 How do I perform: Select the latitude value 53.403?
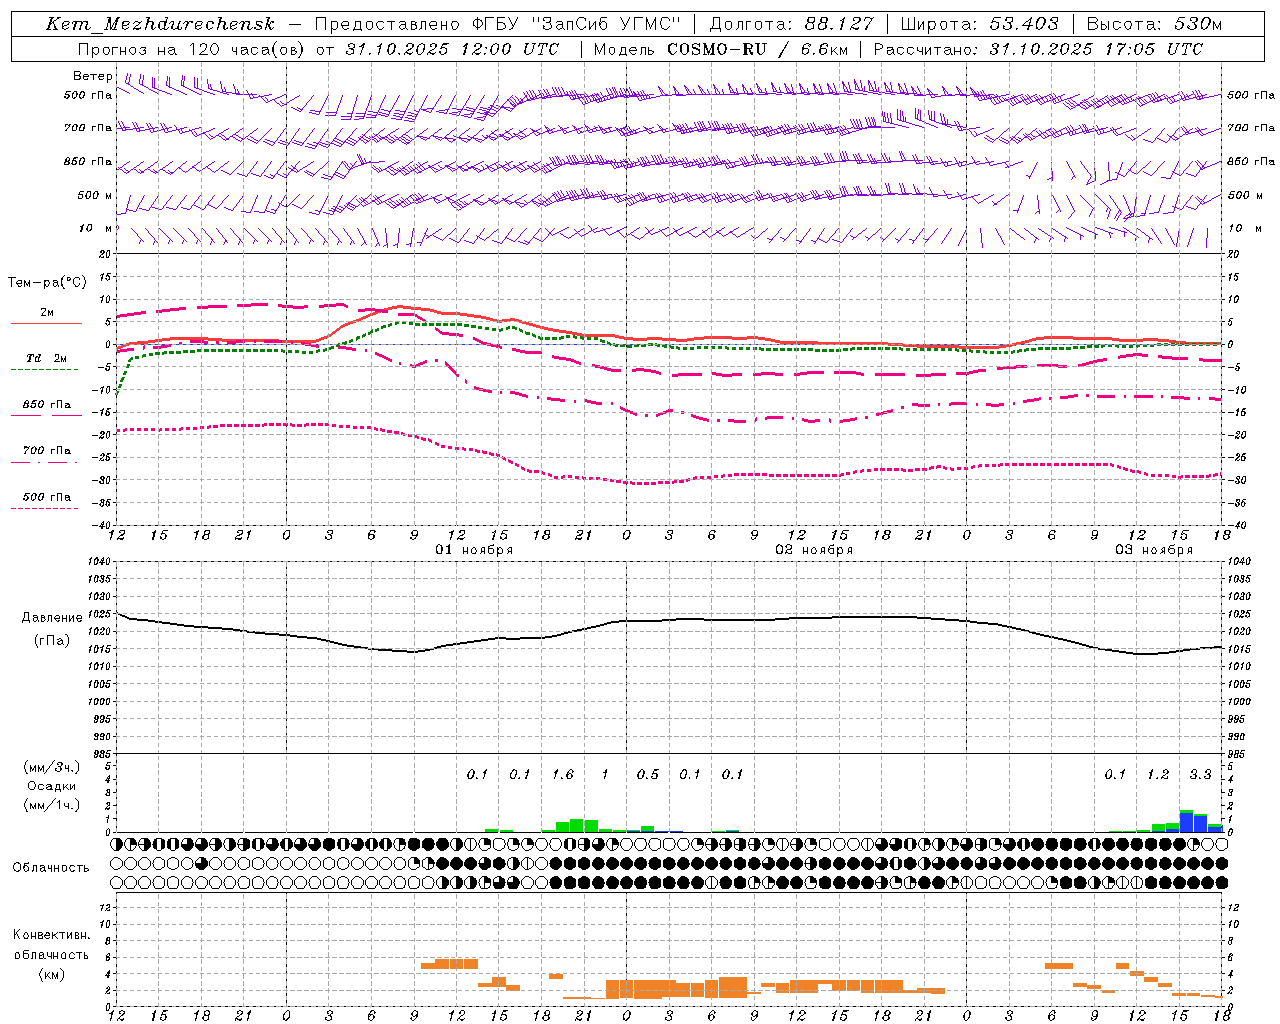click(1024, 24)
